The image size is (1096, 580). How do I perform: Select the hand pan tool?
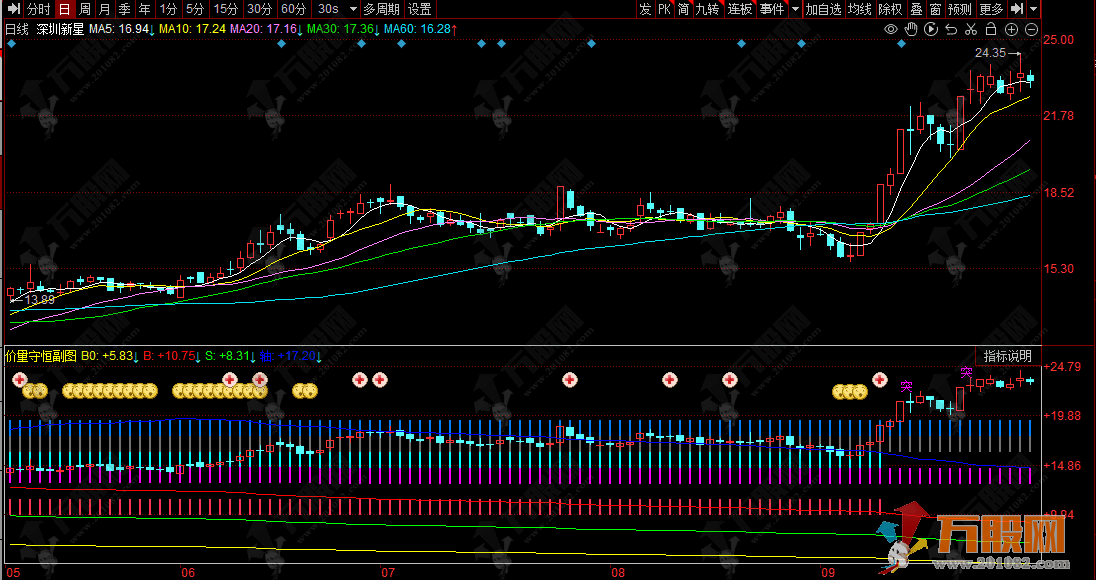tap(910, 29)
